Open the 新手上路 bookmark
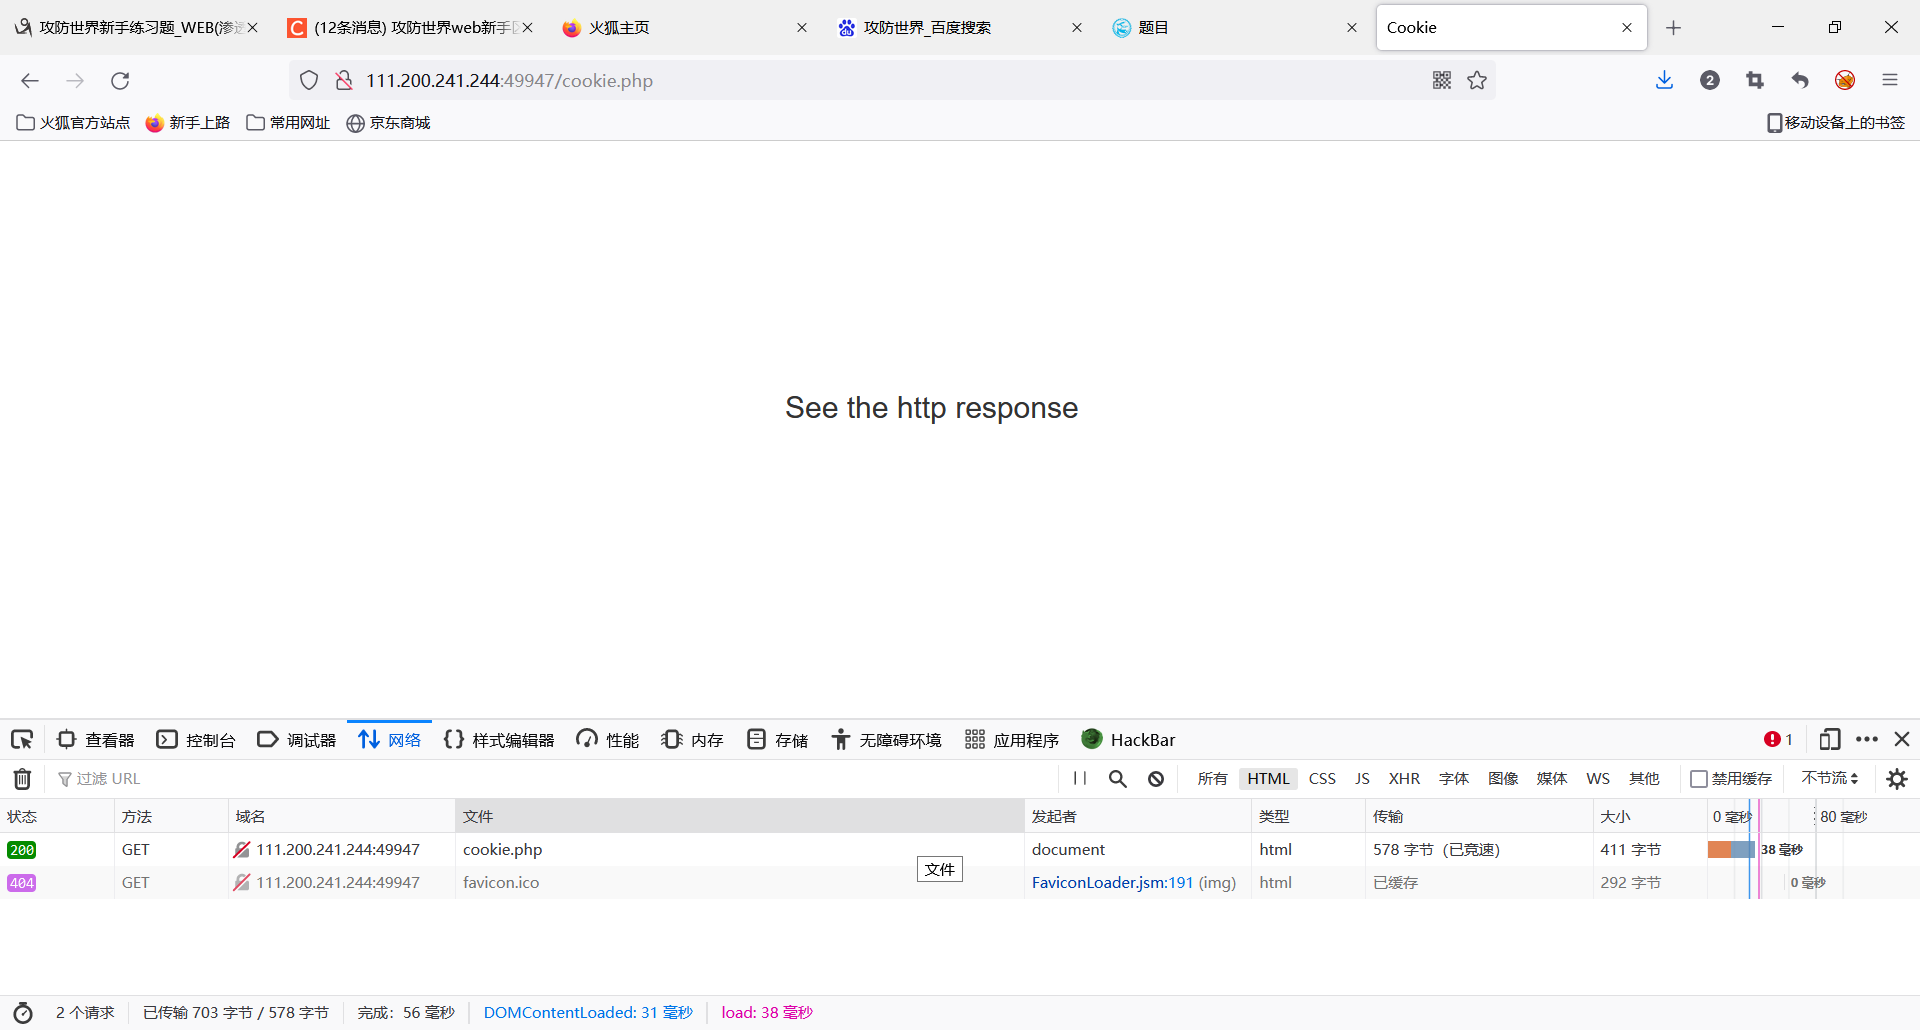 [188, 122]
